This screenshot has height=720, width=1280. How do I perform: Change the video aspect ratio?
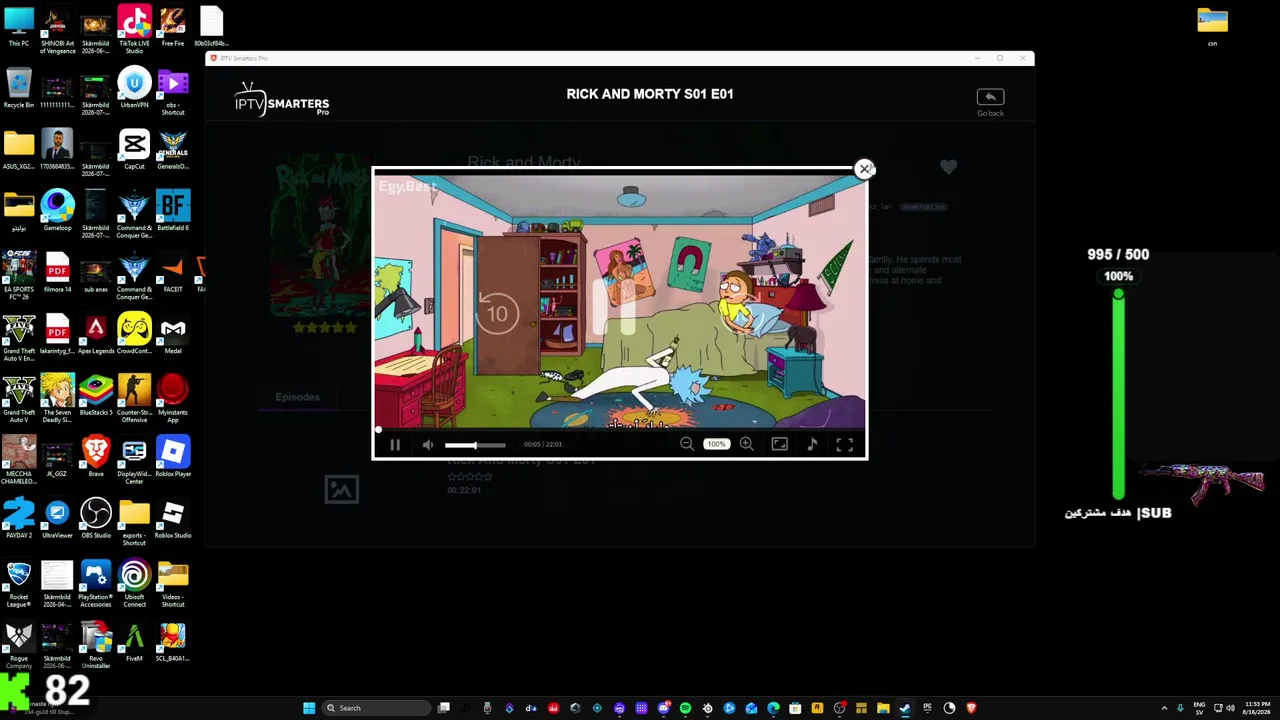pyautogui.click(x=779, y=444)
